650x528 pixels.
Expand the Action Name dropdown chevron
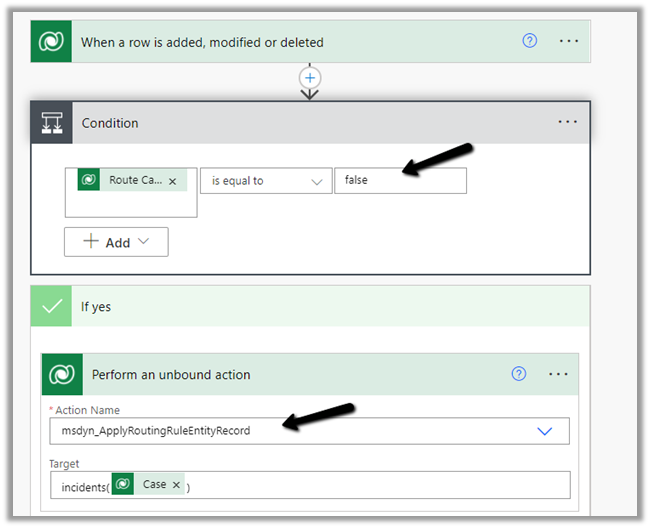tap(545, 431)
